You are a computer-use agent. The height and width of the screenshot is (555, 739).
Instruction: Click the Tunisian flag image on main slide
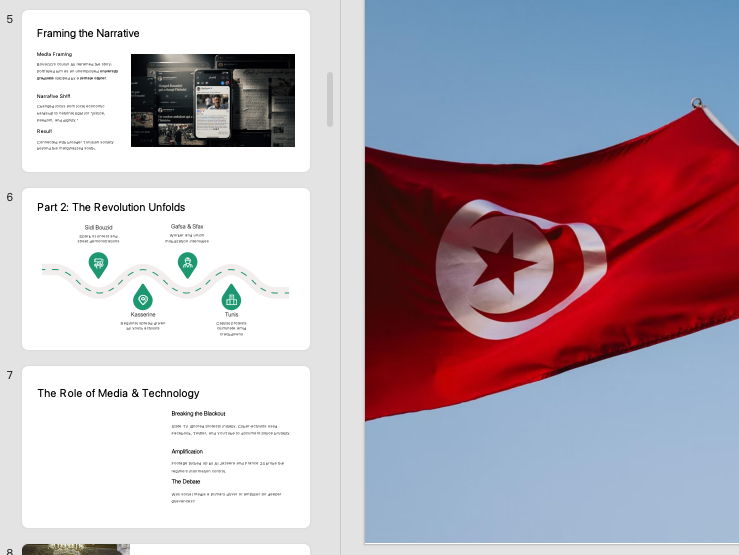[x=552, y=271]
